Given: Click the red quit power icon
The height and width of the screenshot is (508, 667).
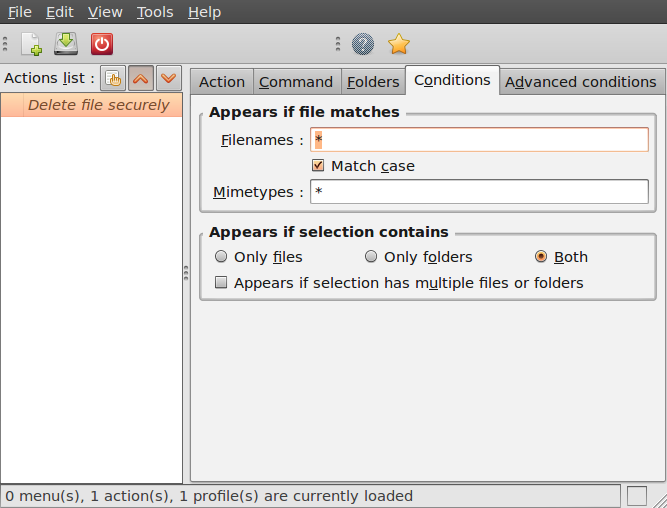Looking at the screenshot, I should coord(102,44).
